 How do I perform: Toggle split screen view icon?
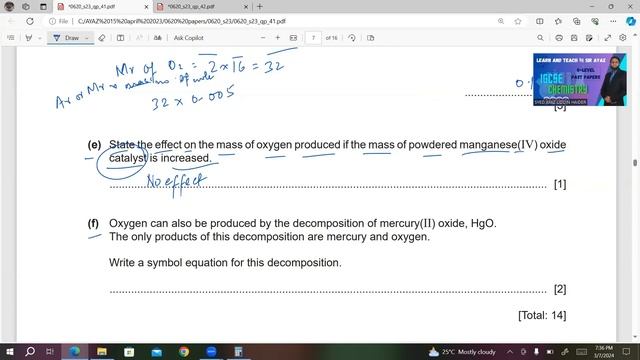(540, 21)
